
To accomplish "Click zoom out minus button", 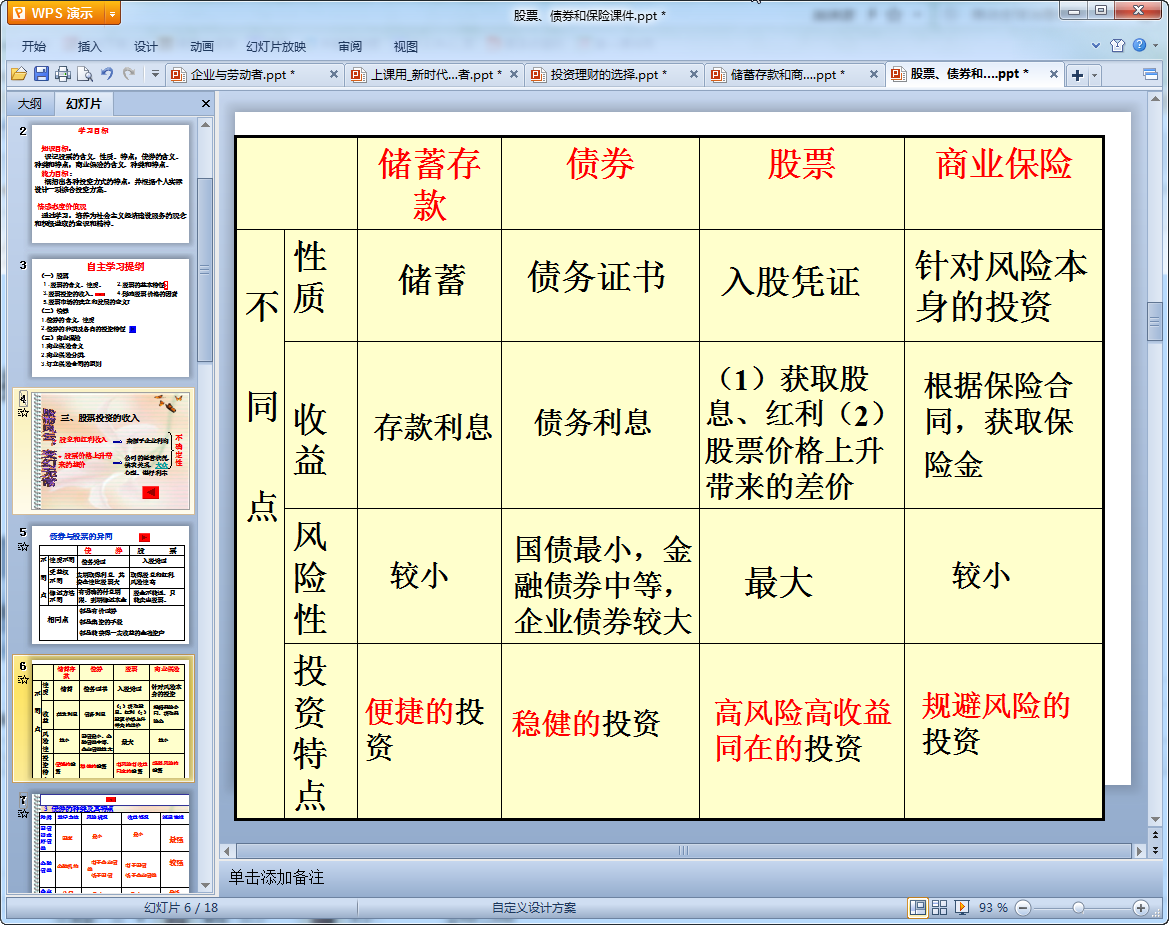I will [1023, 908].
